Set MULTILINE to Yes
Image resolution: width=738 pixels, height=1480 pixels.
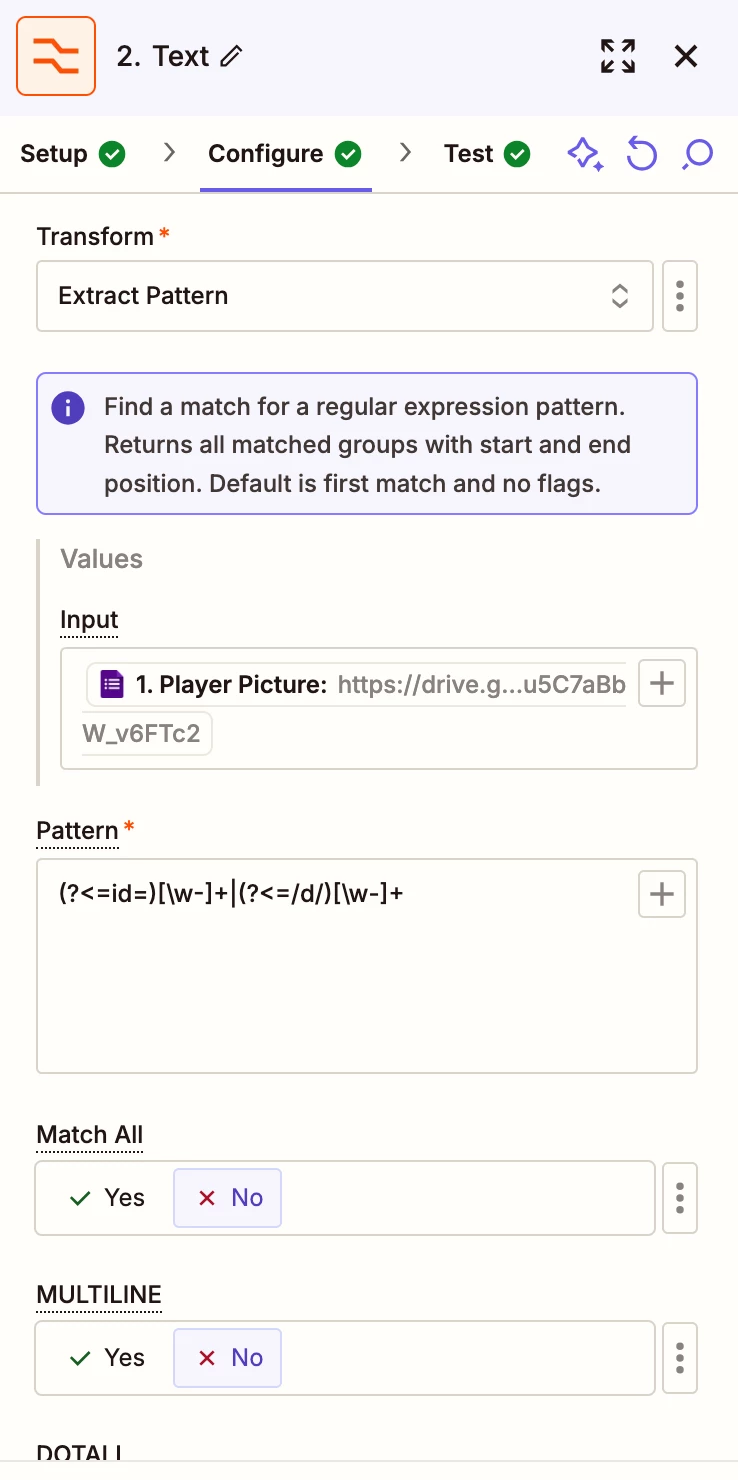[107, 1358]
